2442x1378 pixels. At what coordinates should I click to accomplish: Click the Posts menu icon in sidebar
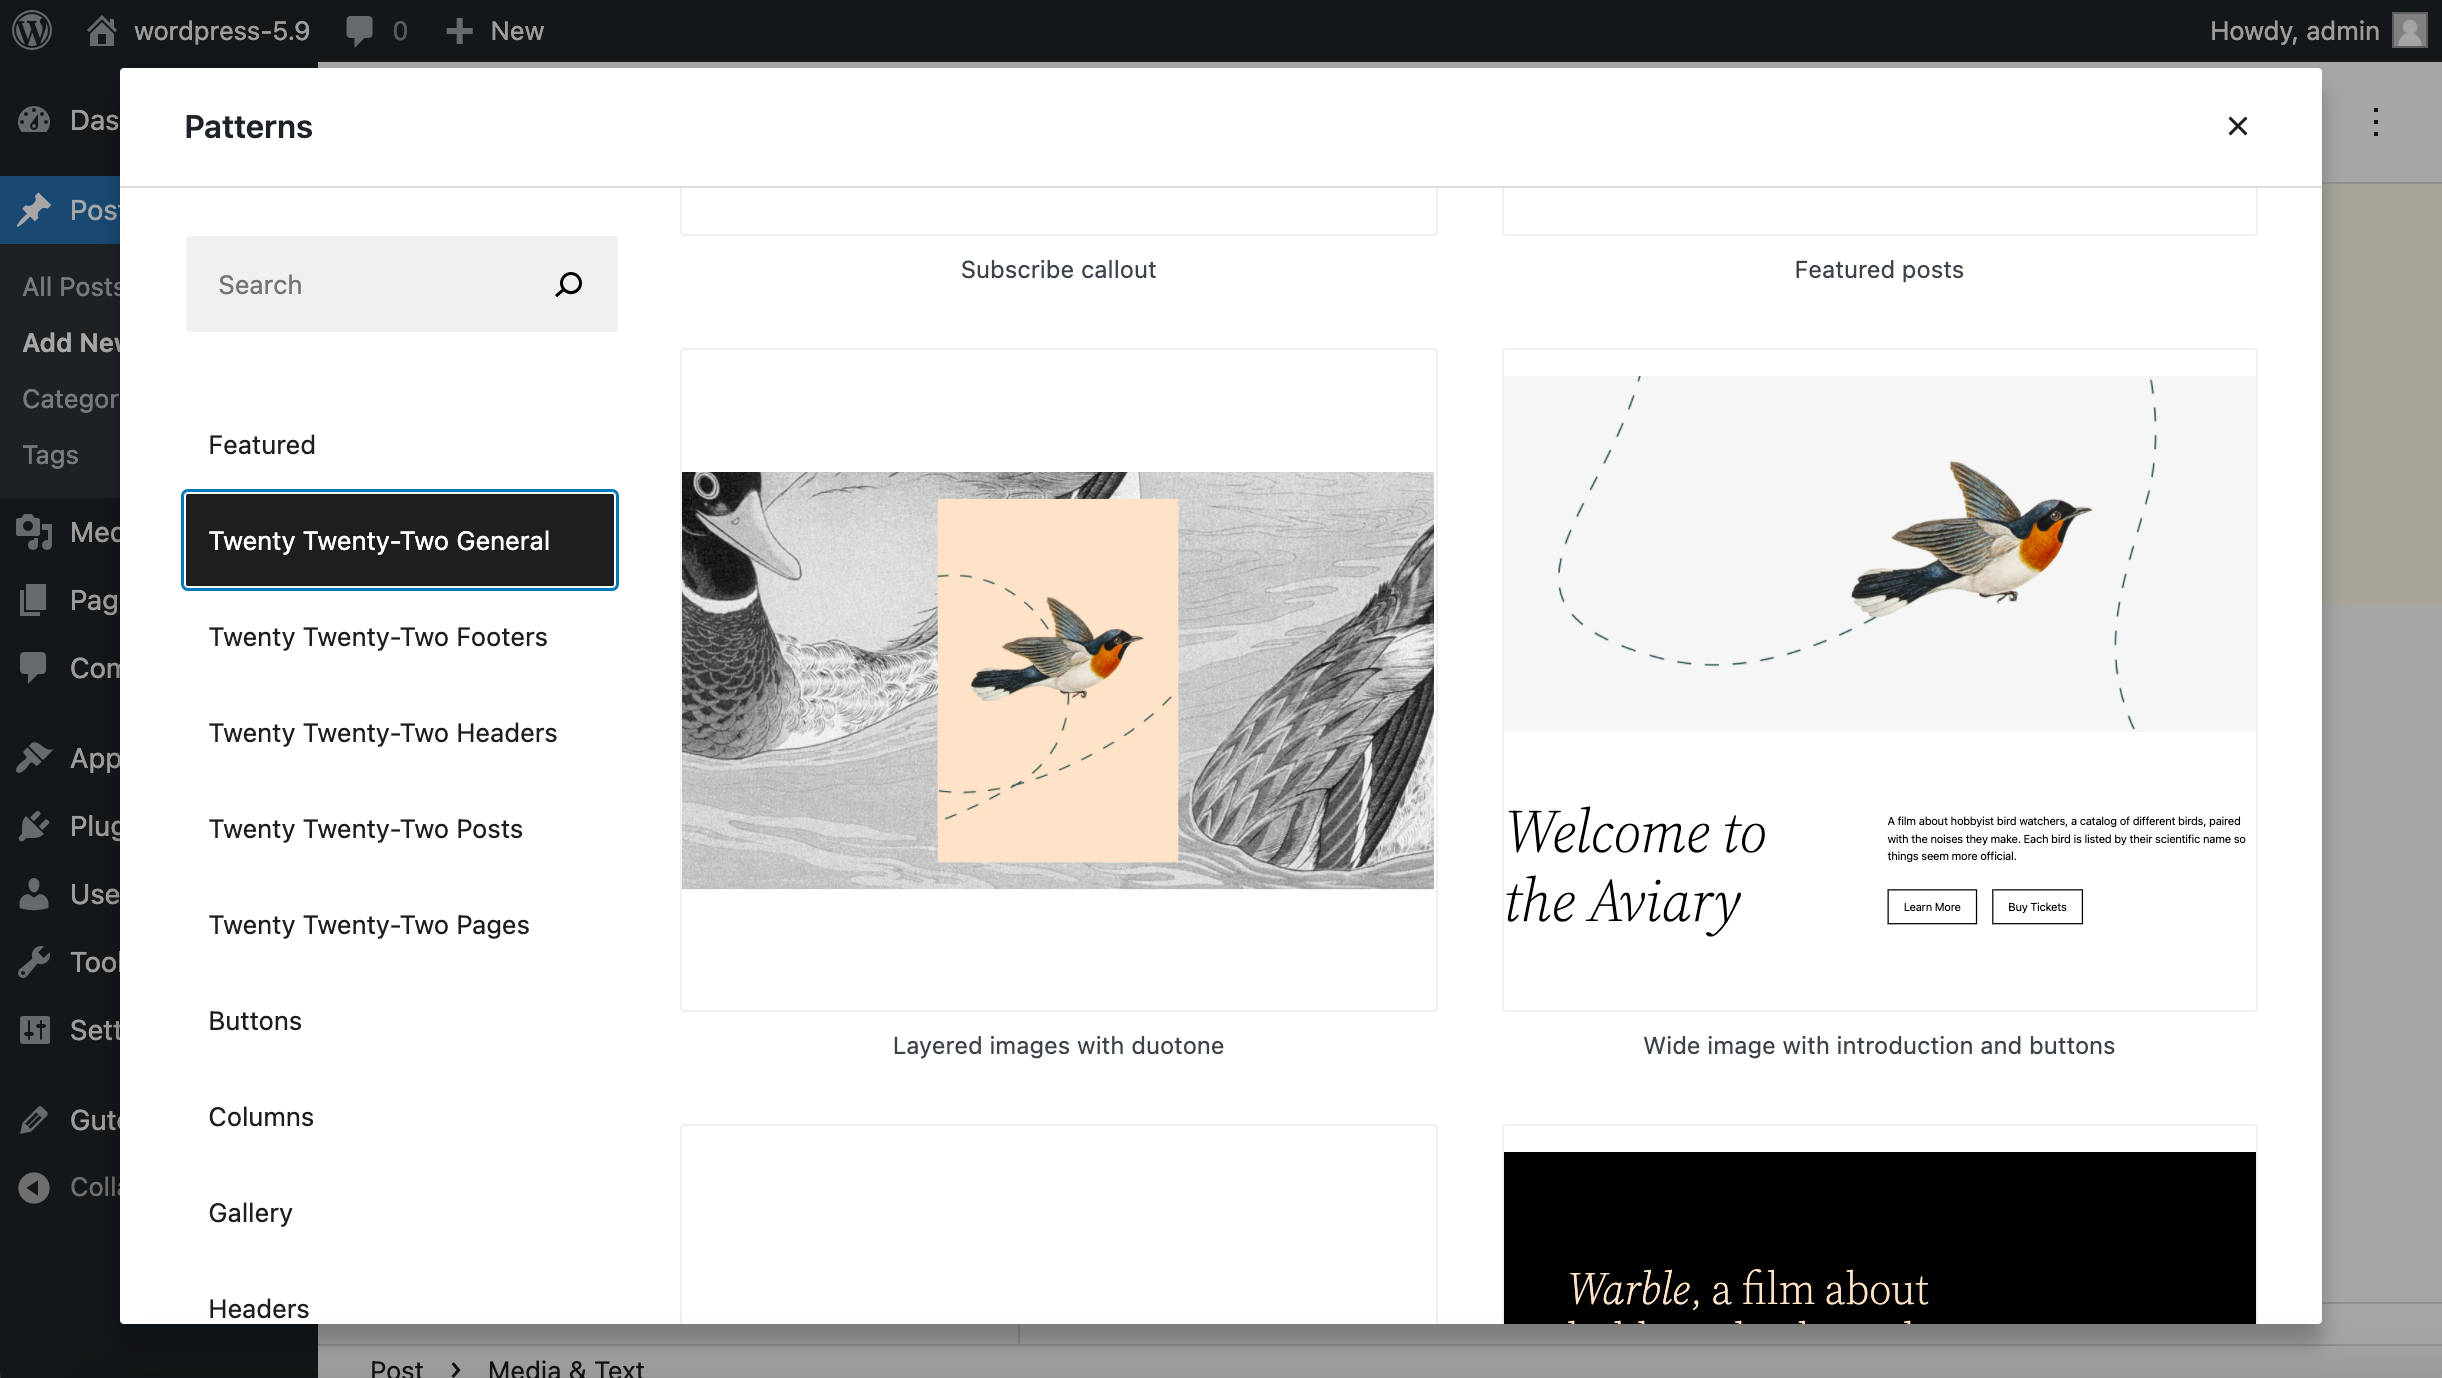coord(34,210)
